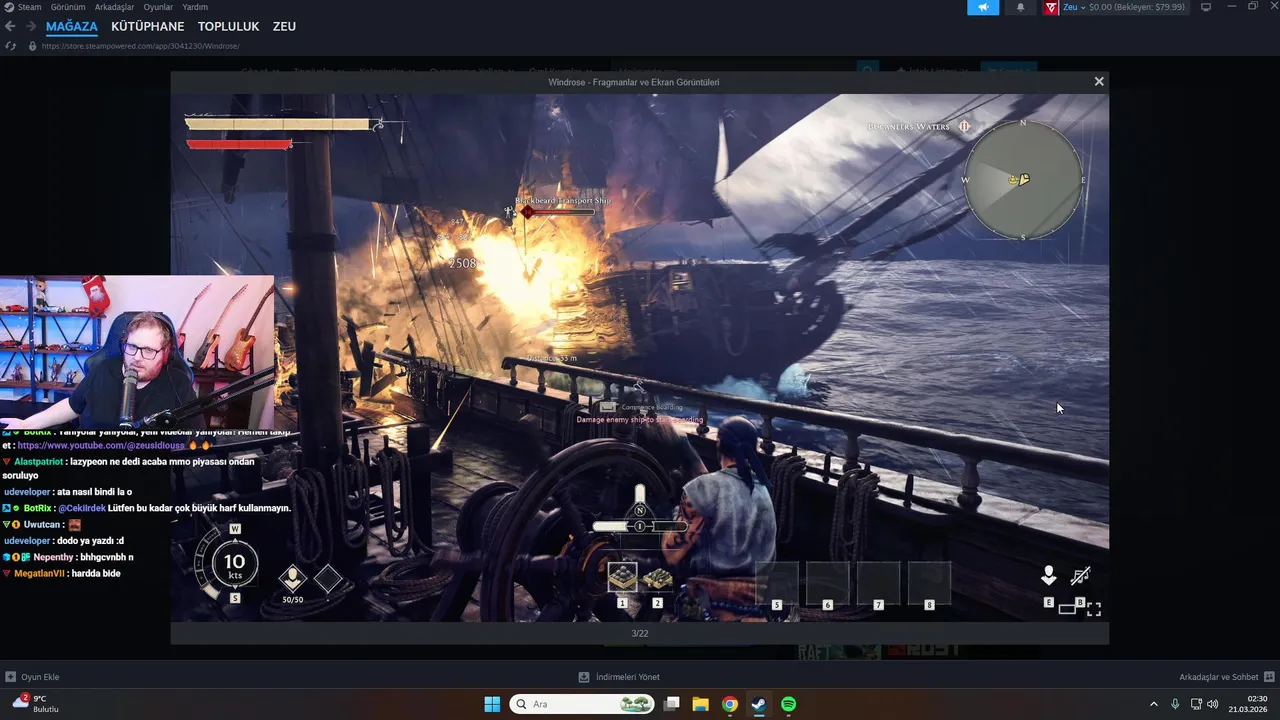
Task: Show hidden system tray icons
Action: point(1153,704)
